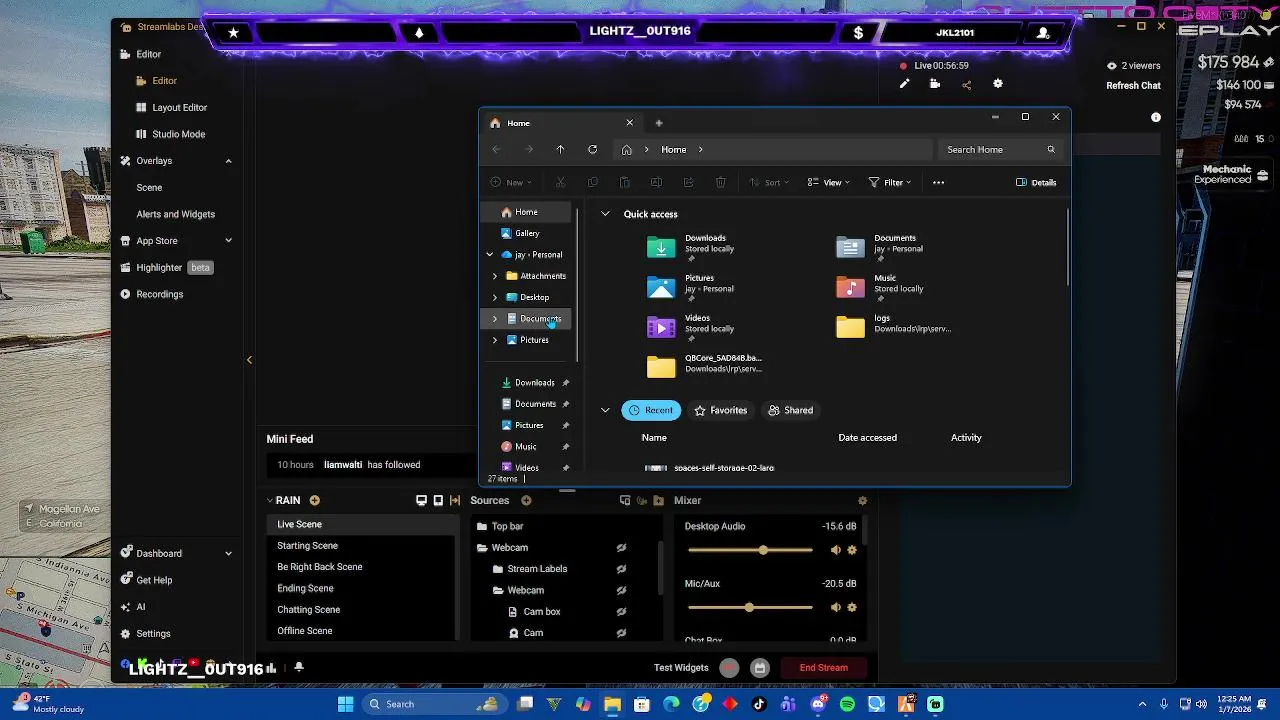
Task: Add a new source in Sources panel
Action: pos(526,500)
